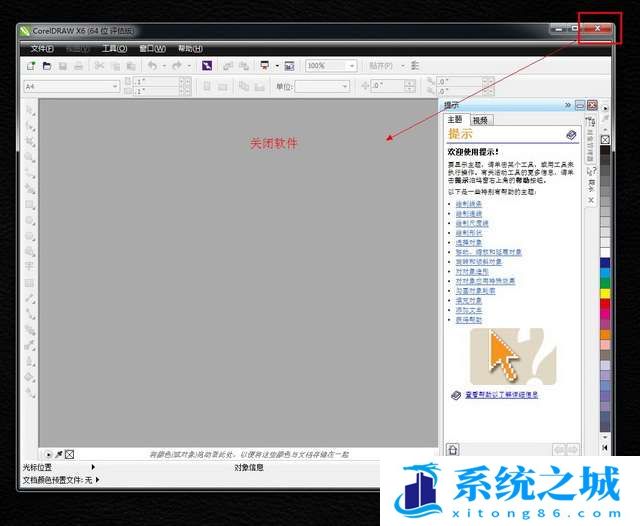Click the Paste clipboard icon
The width and height of the screenshot is (640, 526).
[x=131, y=66]
